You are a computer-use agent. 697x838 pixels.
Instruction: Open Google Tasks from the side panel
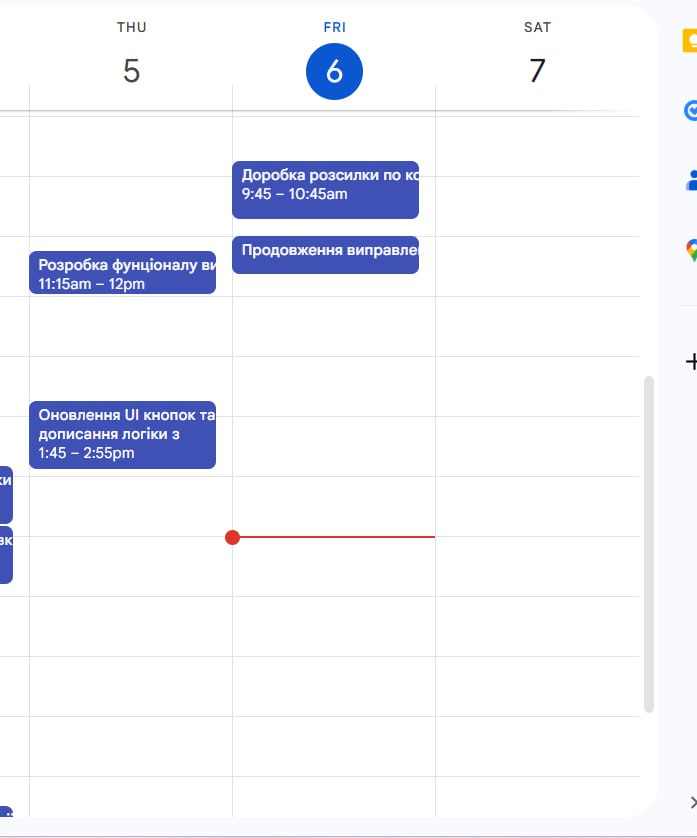tap(689, 111)
